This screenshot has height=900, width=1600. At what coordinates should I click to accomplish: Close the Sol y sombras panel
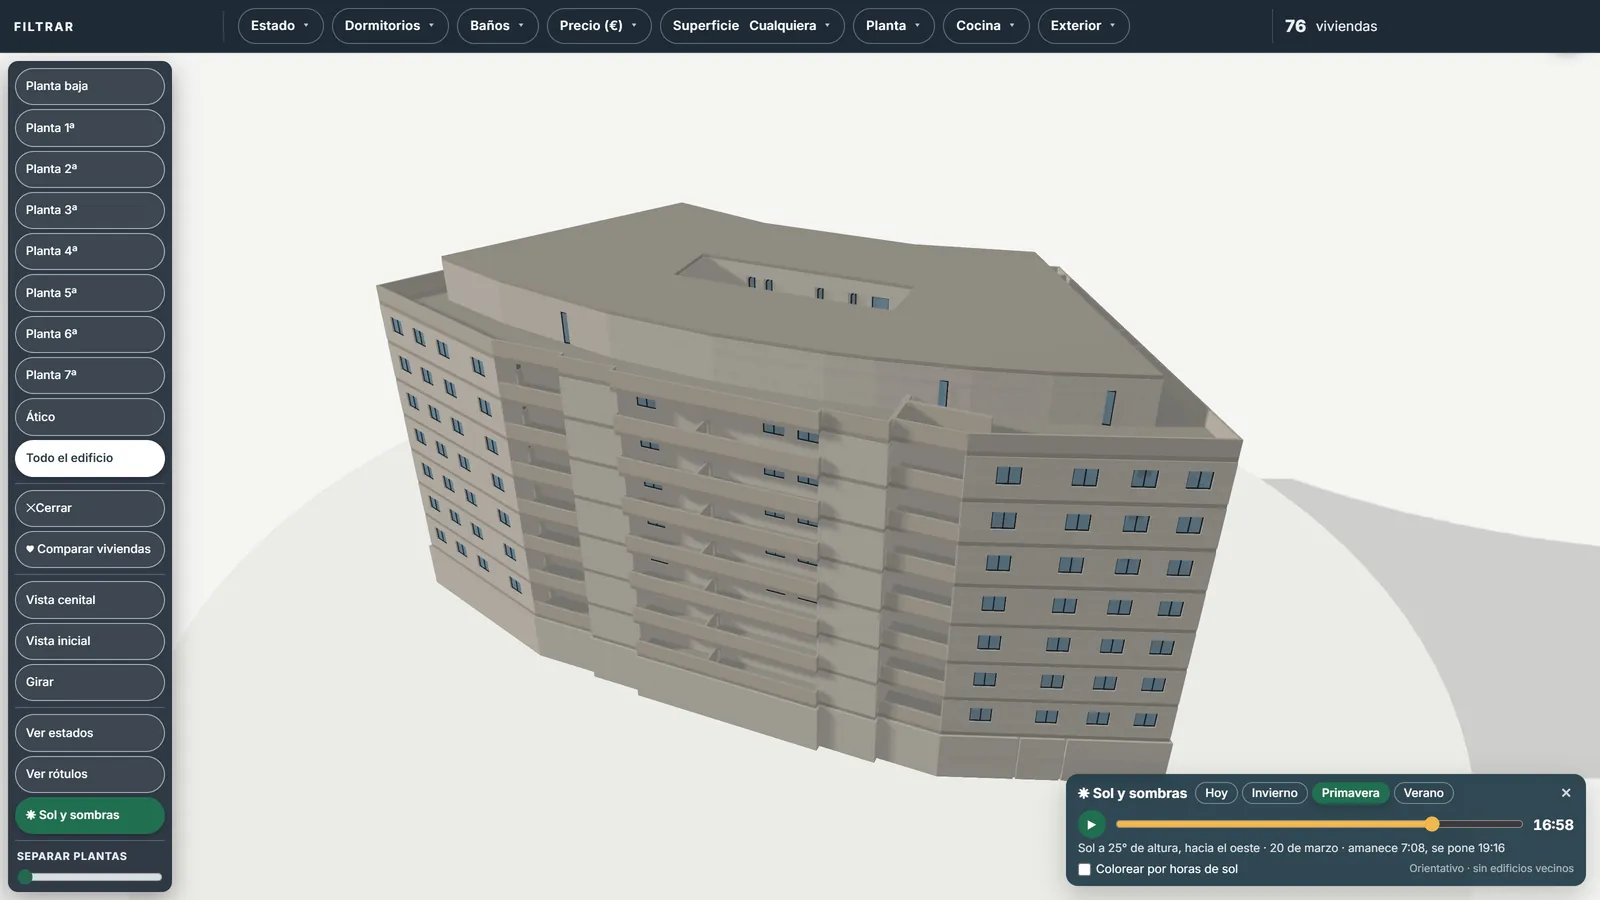(x=1566, y=793)
